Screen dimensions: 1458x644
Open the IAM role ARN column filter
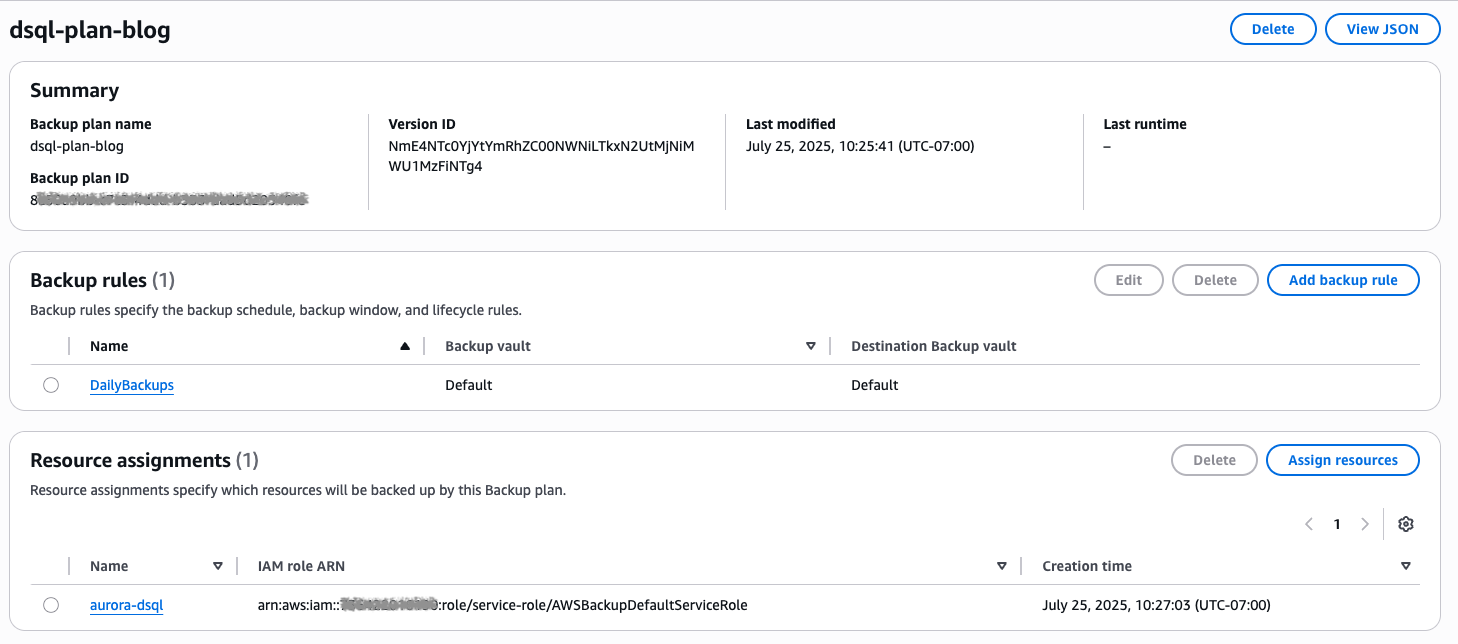point(1002,565)
